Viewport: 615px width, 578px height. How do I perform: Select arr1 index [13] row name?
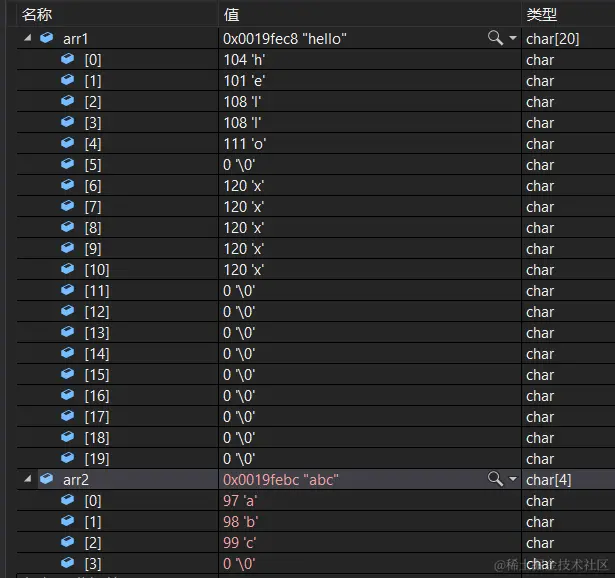pos(97,333)
